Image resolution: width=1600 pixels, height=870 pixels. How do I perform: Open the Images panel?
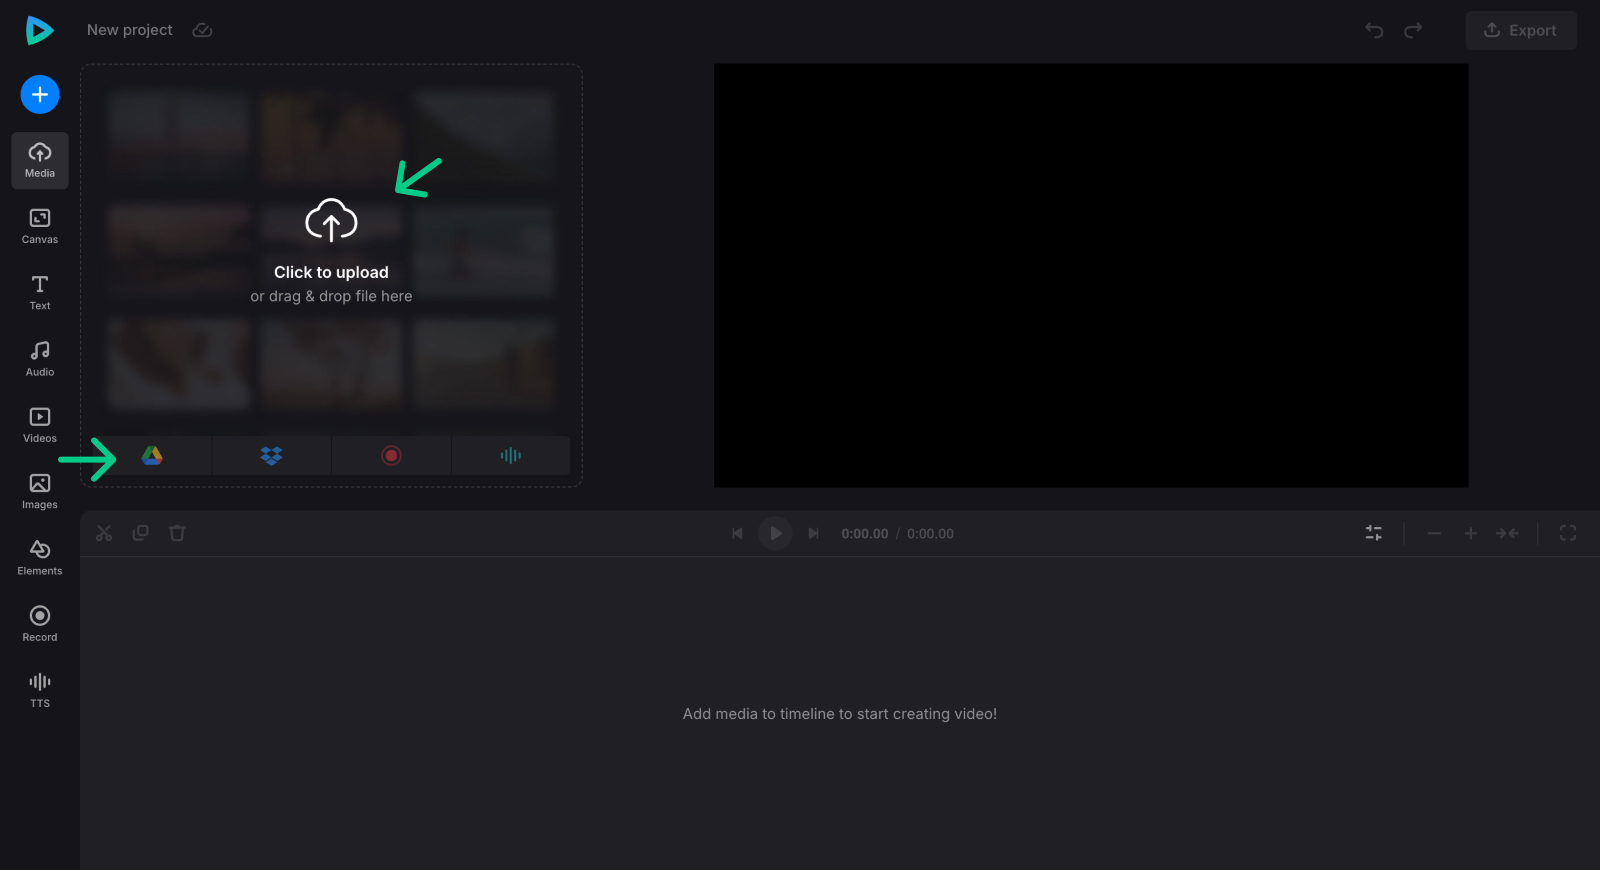pyautogui.click(x=40, y=492)
